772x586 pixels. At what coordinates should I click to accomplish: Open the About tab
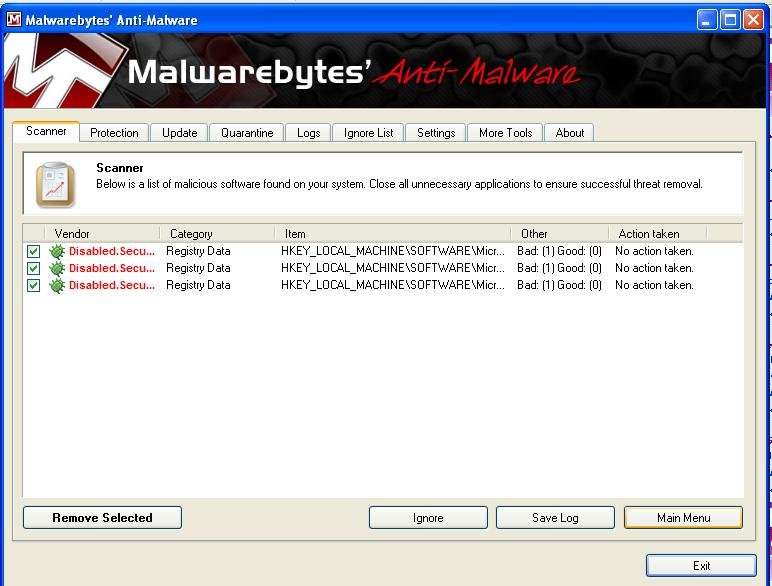569,133
